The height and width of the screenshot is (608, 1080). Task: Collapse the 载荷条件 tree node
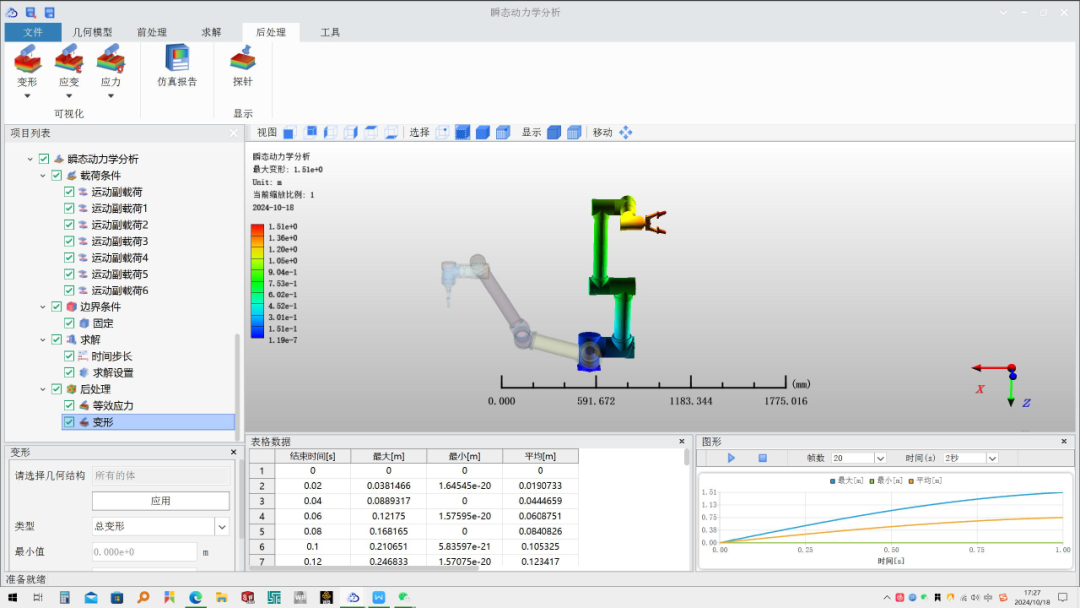pos(43,176)
